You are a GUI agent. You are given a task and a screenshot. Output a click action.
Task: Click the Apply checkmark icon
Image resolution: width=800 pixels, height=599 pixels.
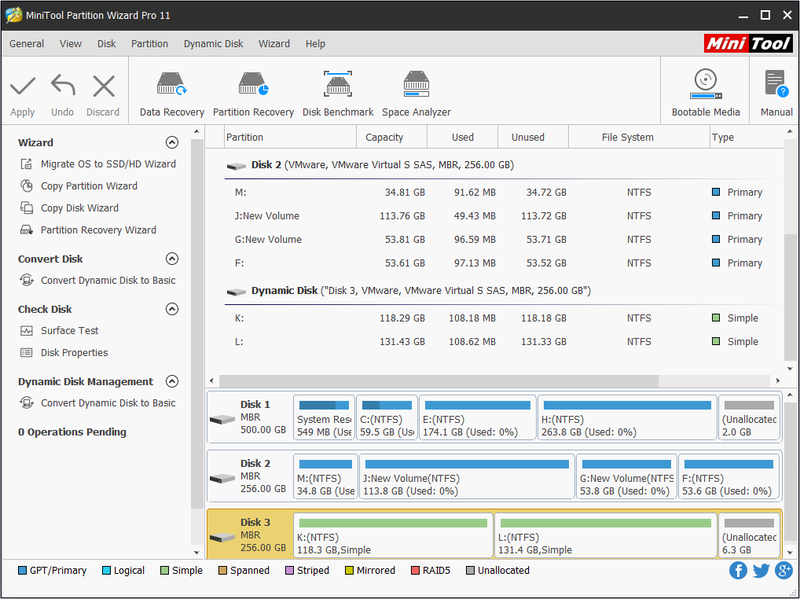(22, 86)
